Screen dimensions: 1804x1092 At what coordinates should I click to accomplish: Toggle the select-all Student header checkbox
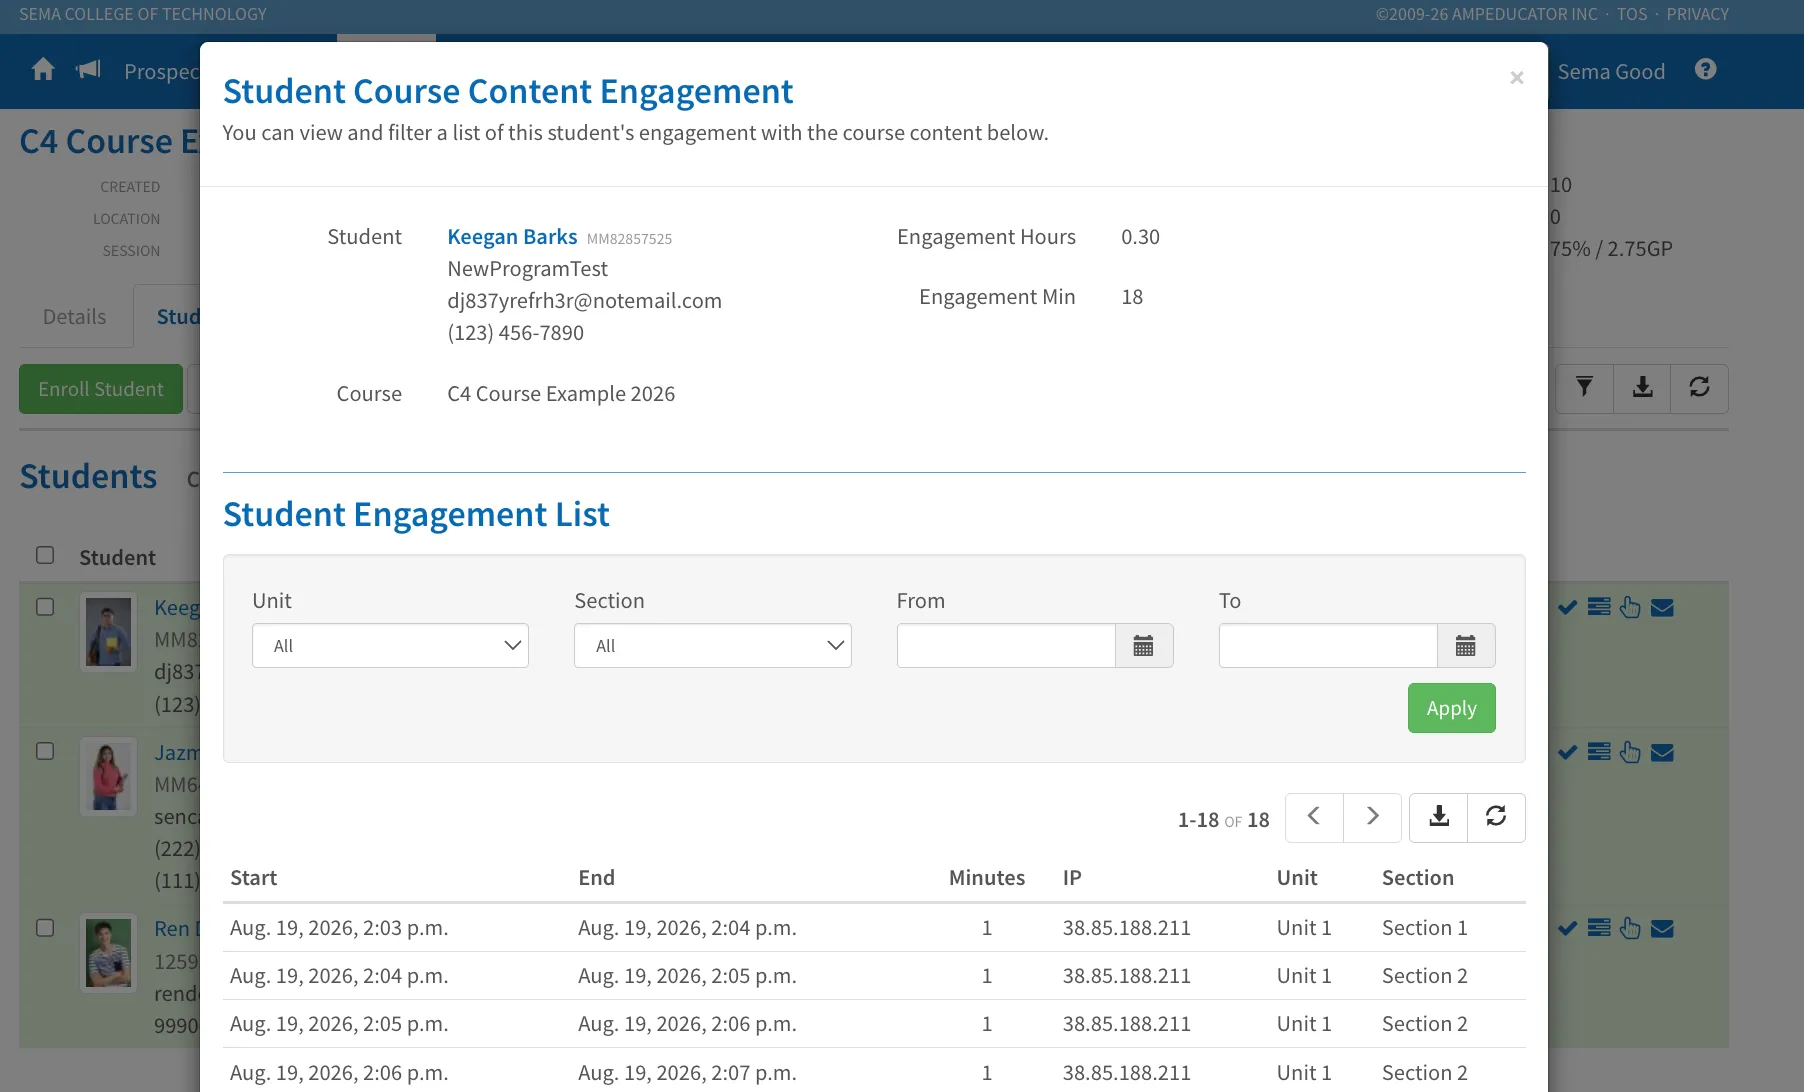(x=45, y=555)
